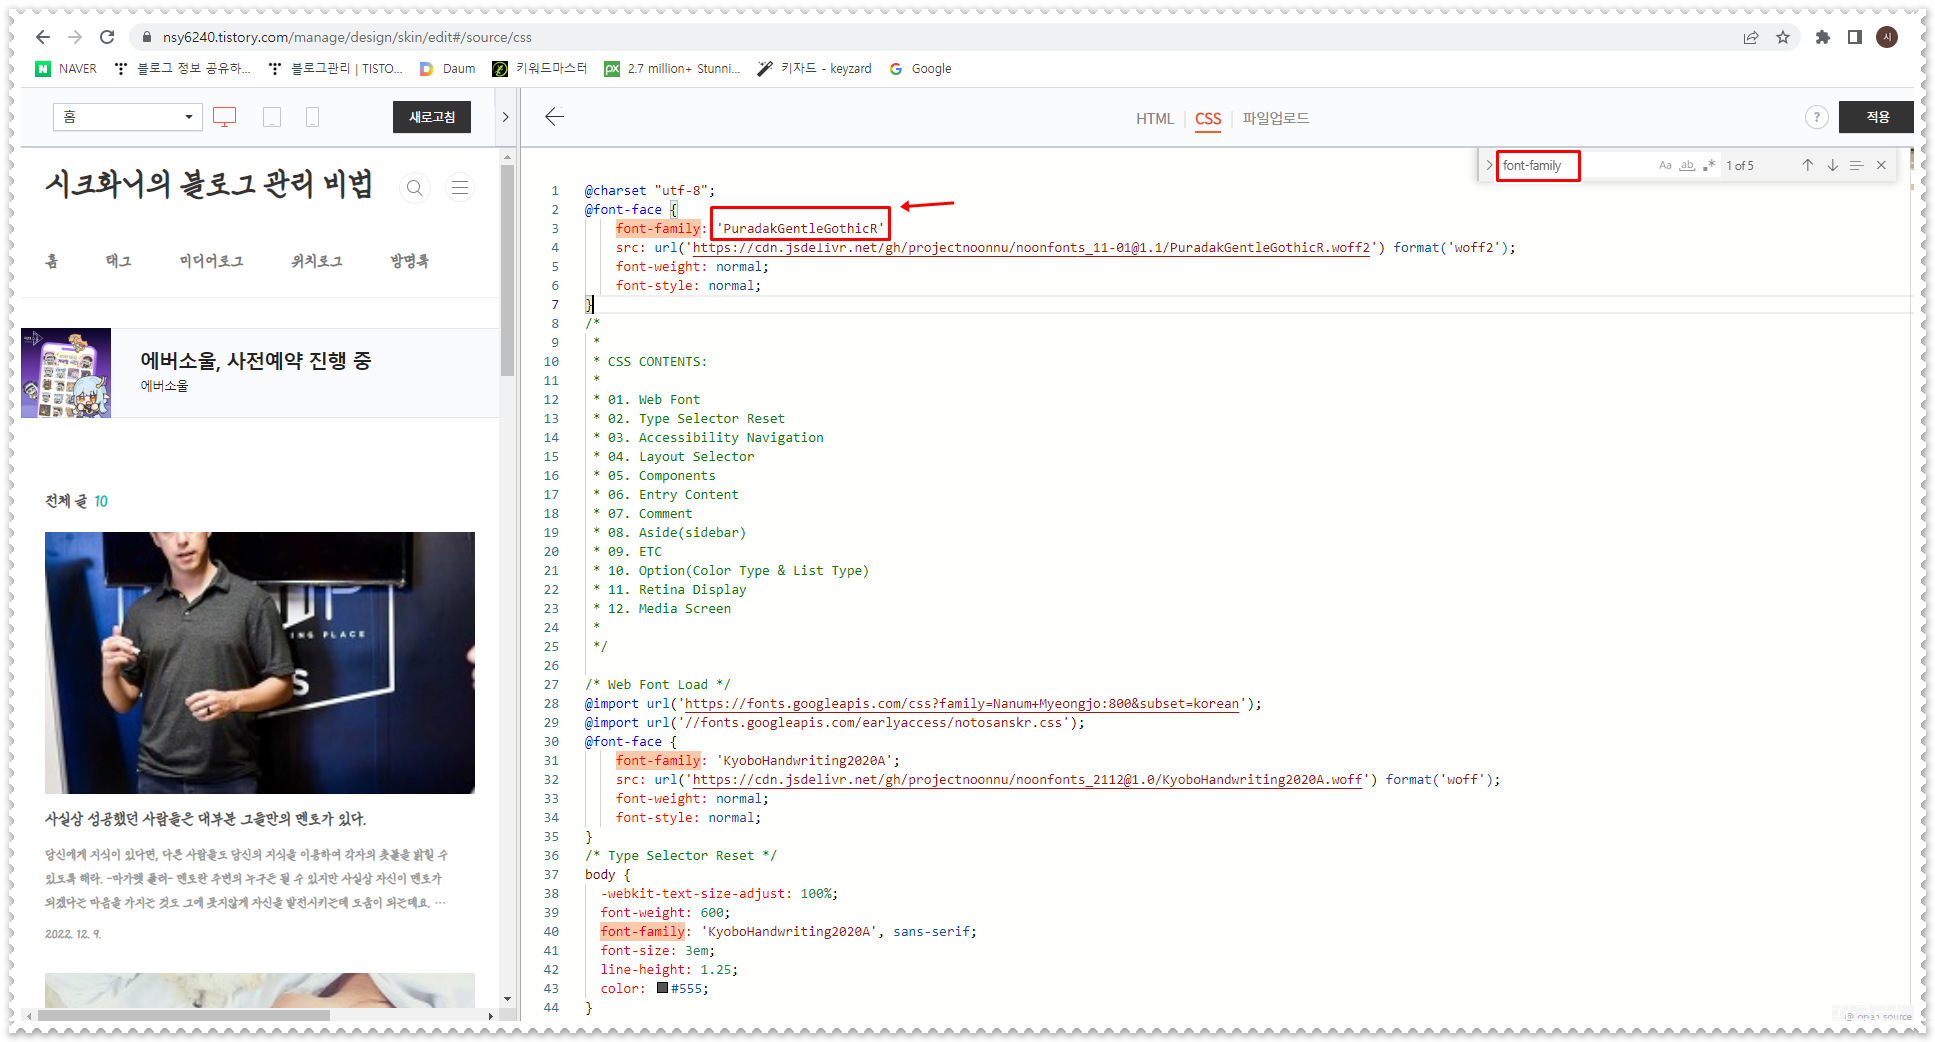This screenshot has width=1935, height=1042.
Task: Click the 위치로그 menu in blog preview
Action: coord(316,261)
